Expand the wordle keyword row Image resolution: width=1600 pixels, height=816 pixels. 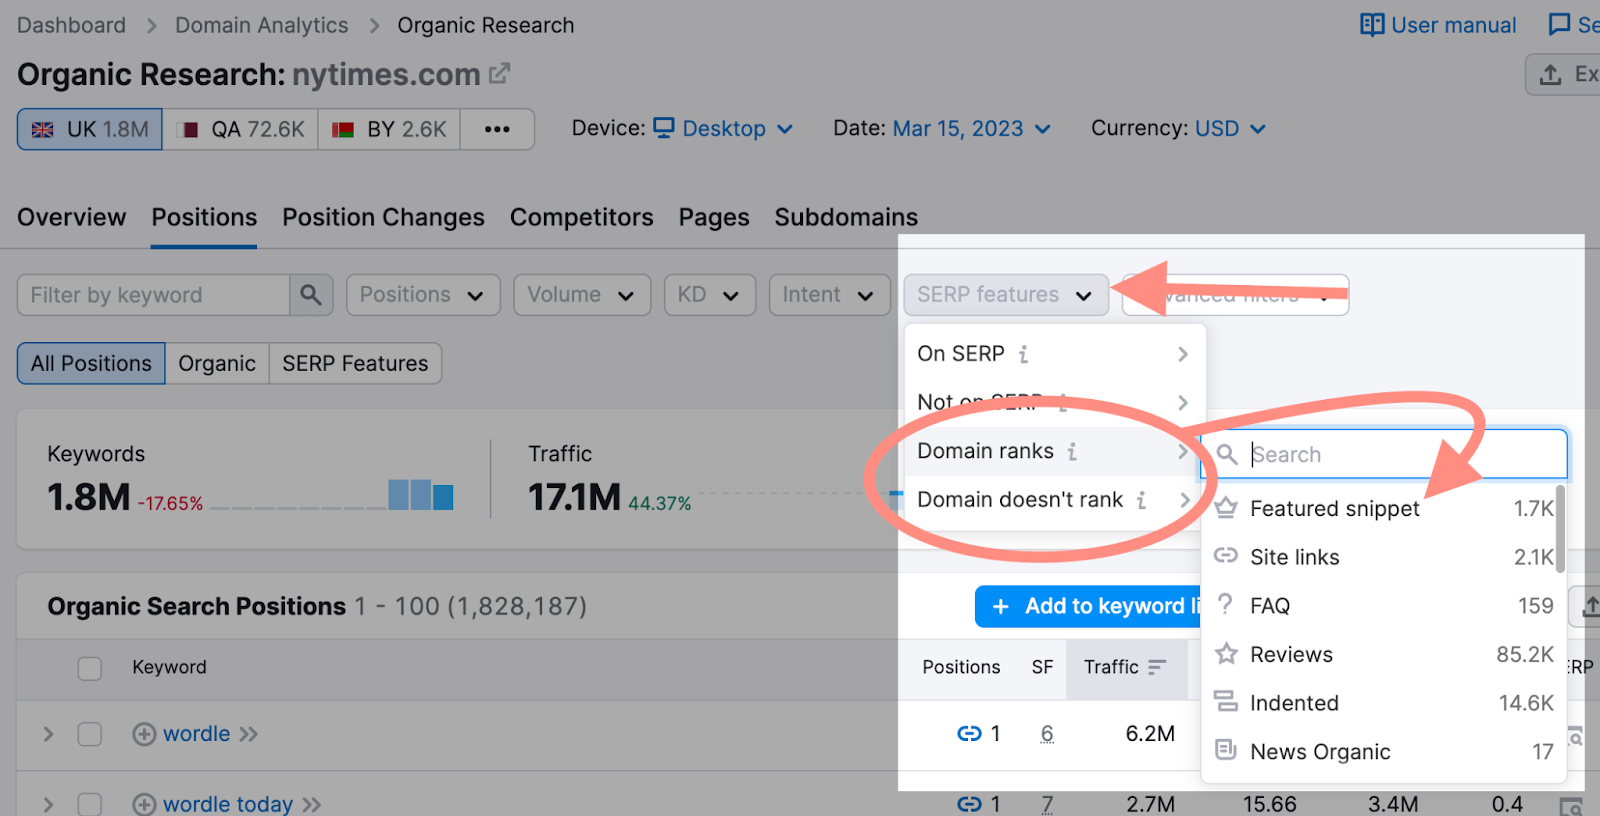point(48,734)
